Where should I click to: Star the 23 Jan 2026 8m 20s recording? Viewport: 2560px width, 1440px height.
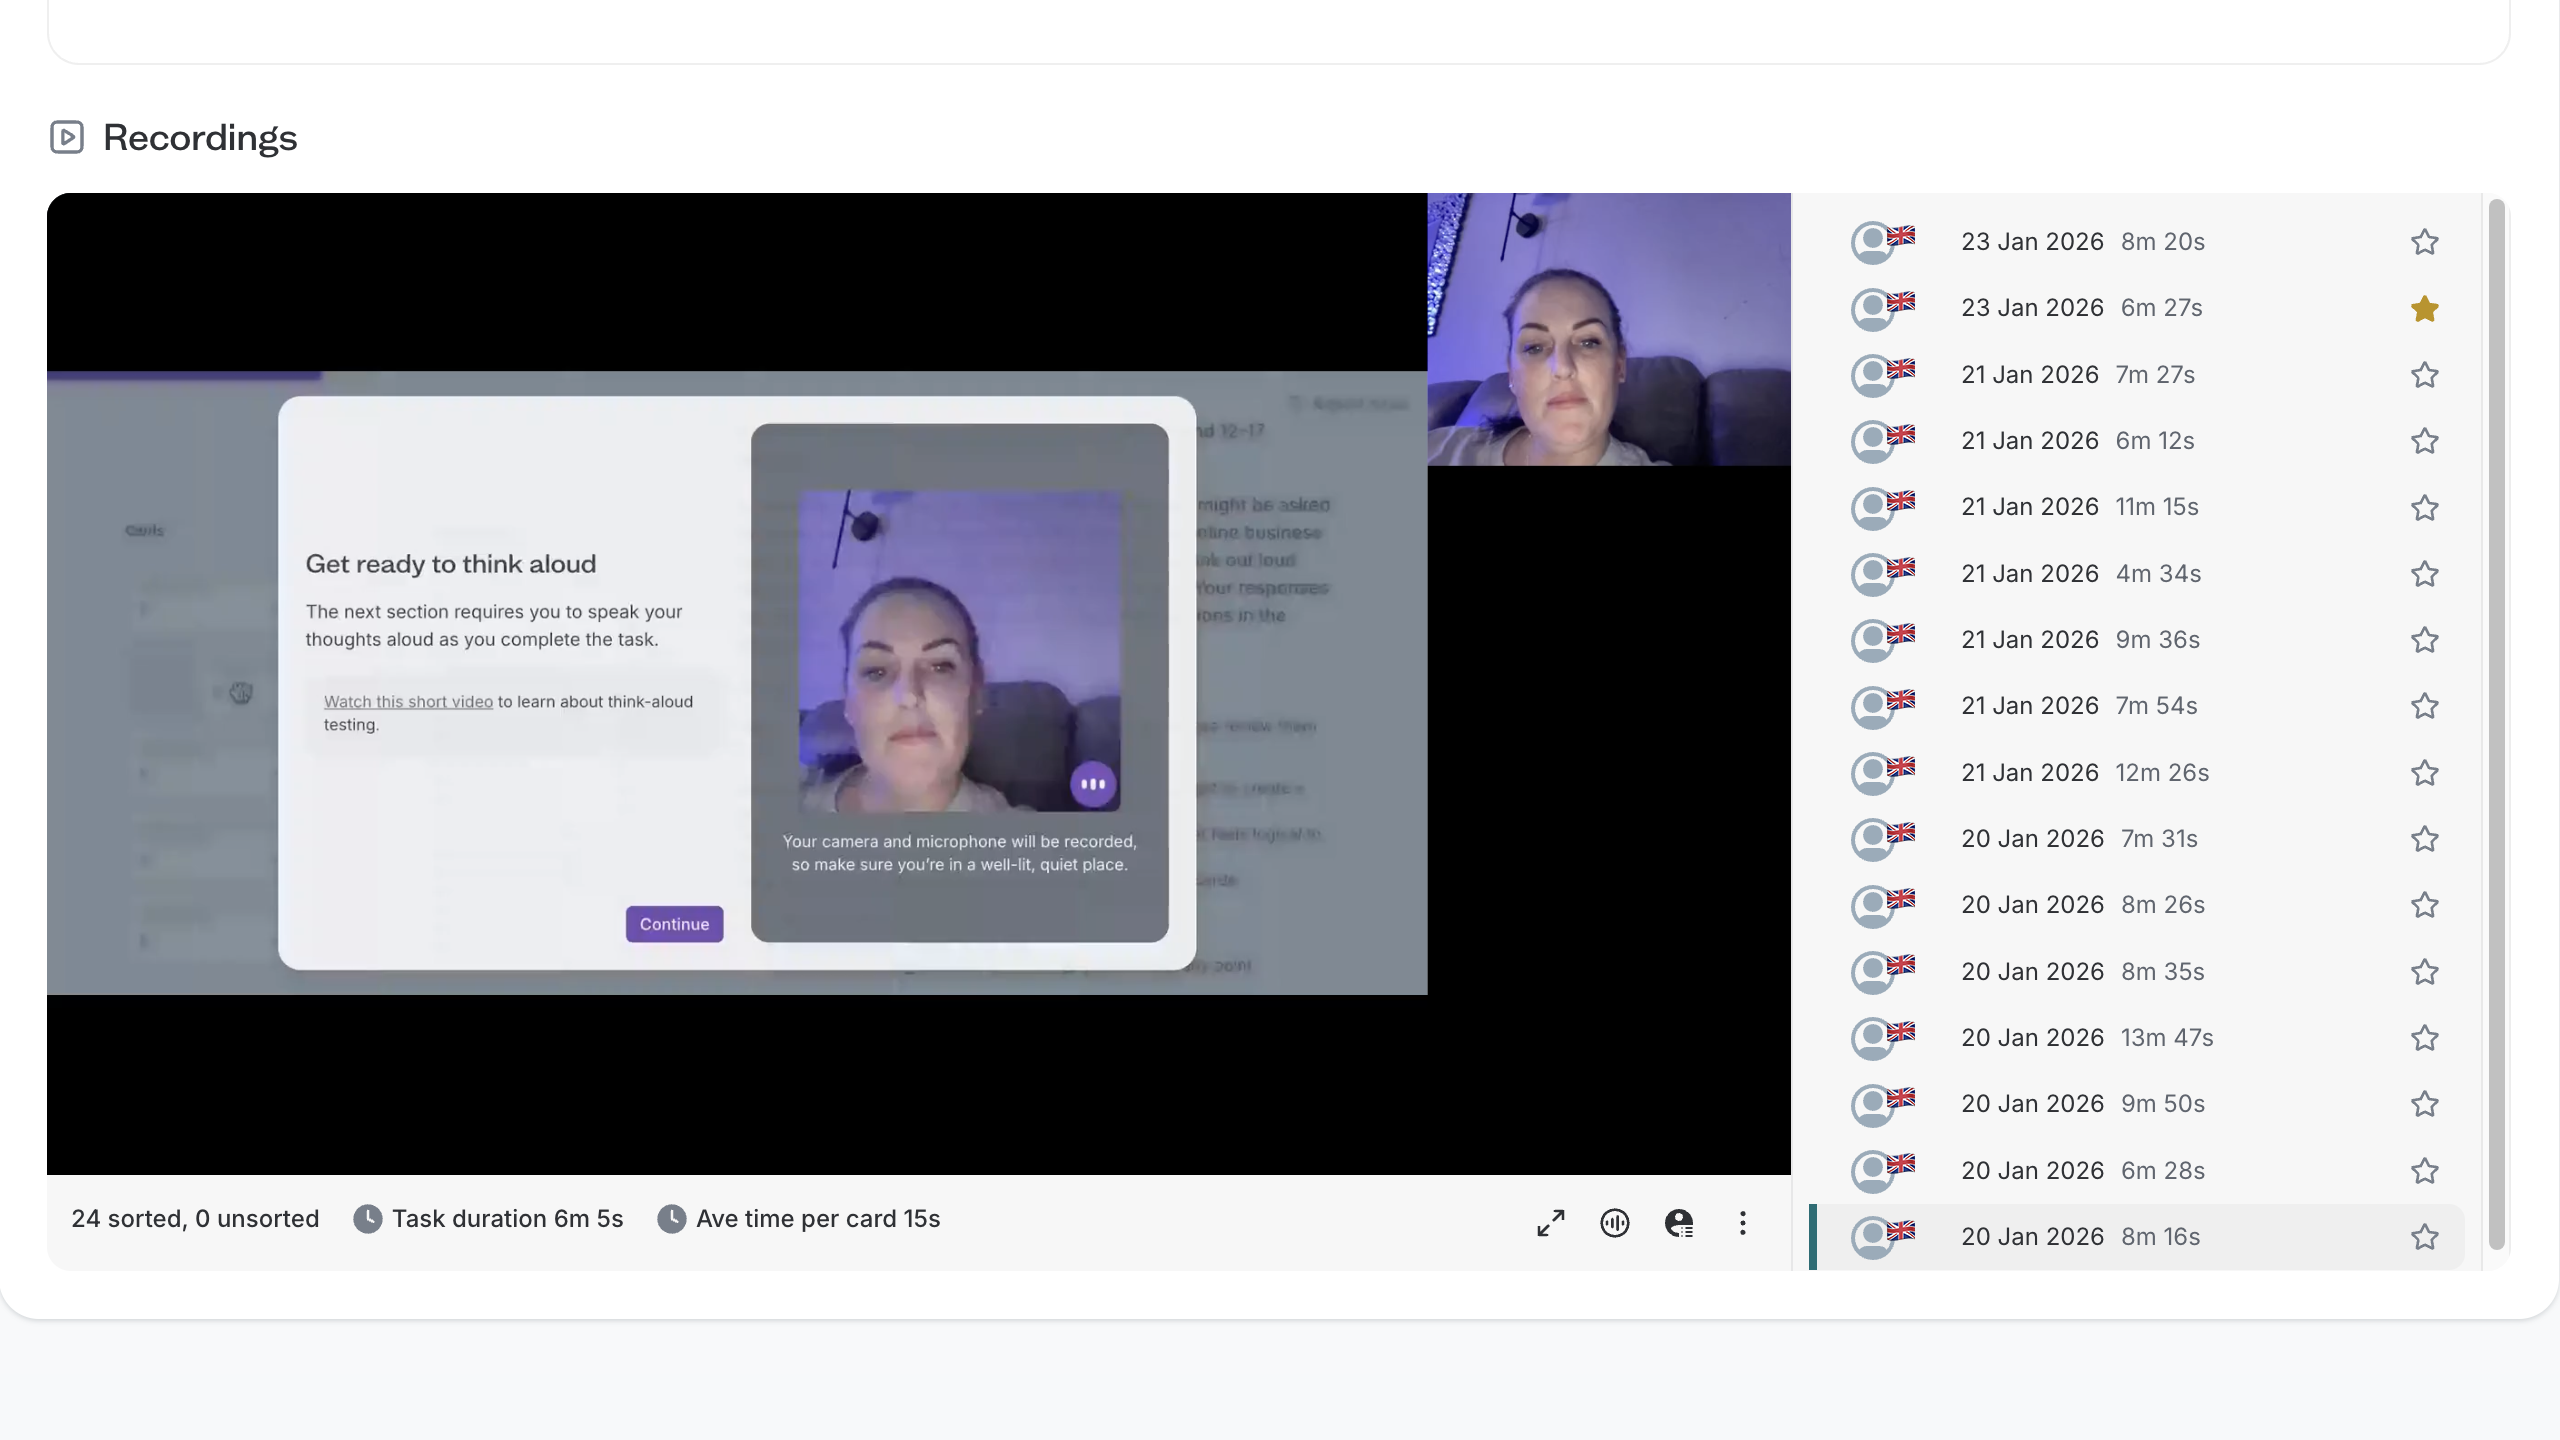(x=2424, y=242)
